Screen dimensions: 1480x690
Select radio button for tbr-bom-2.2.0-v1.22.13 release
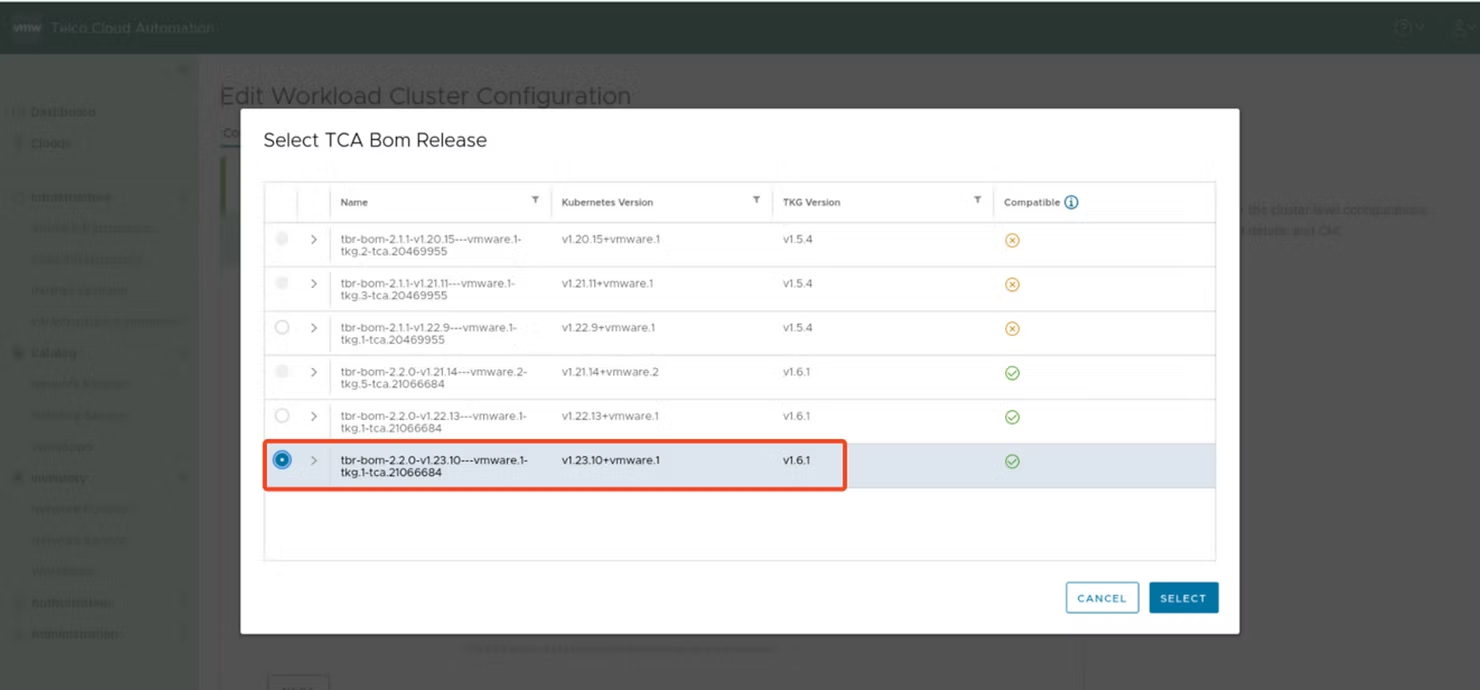coord(282,416)
